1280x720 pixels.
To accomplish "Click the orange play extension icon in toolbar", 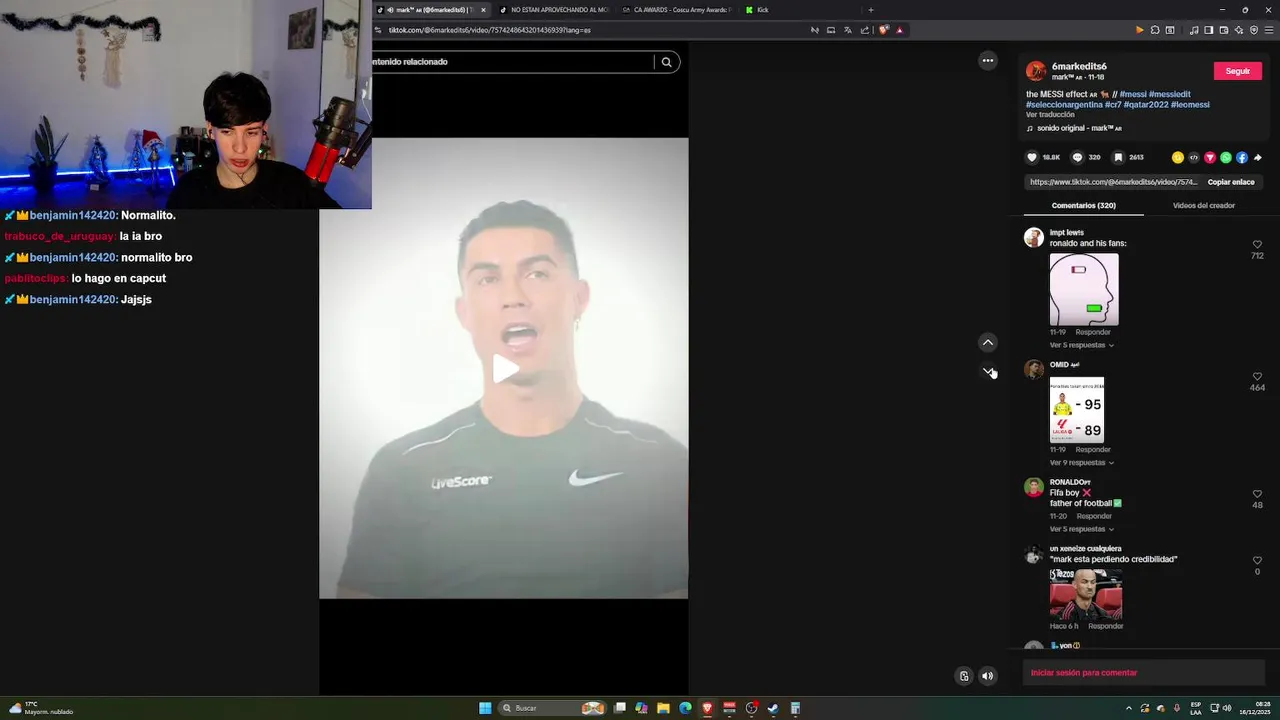I will (1139, 30).
